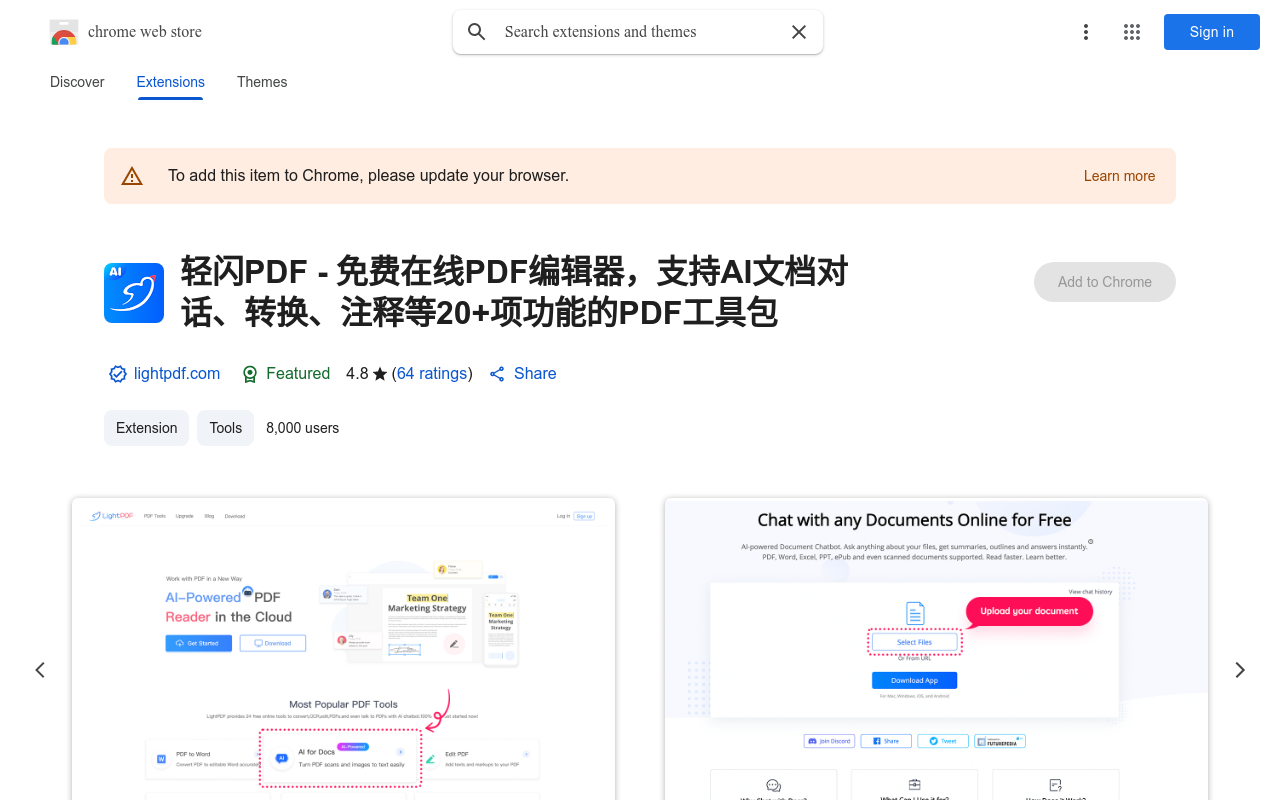Open the Chat with any Documents screenshot
The width and height of the screenshot is (1280, 800).
[x=936, y=649]
